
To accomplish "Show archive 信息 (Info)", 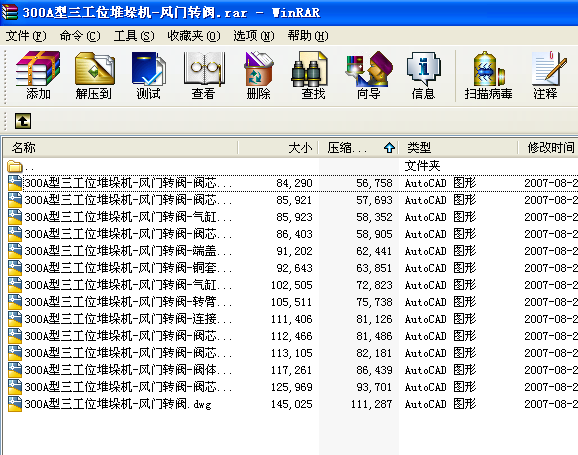I will point(423,76).
